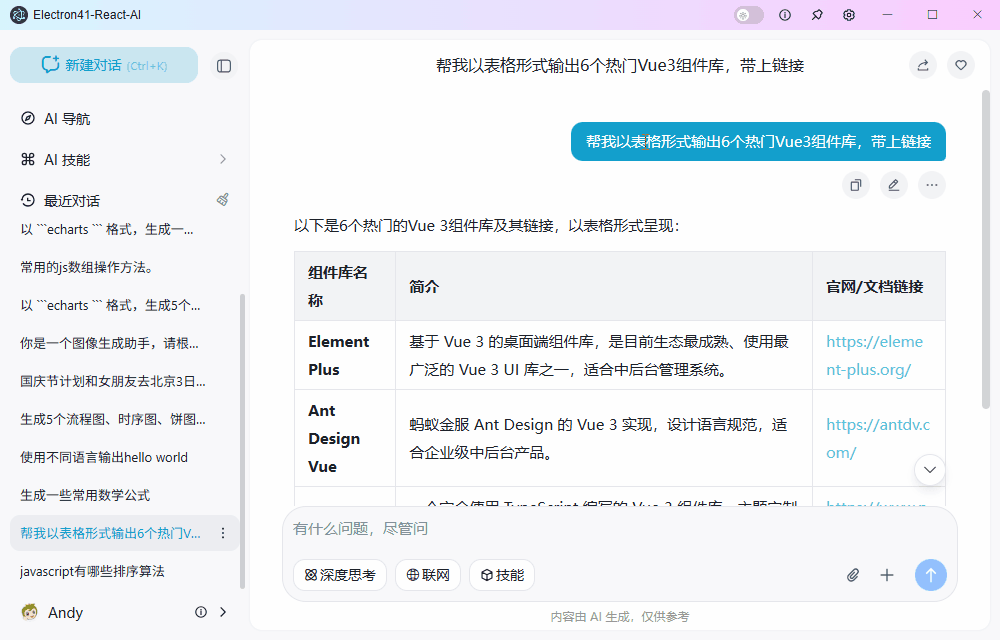Viewport: 1000px width, 640px height.
Task: Click the blue user message bubble
Action: (x=758, y=142)
